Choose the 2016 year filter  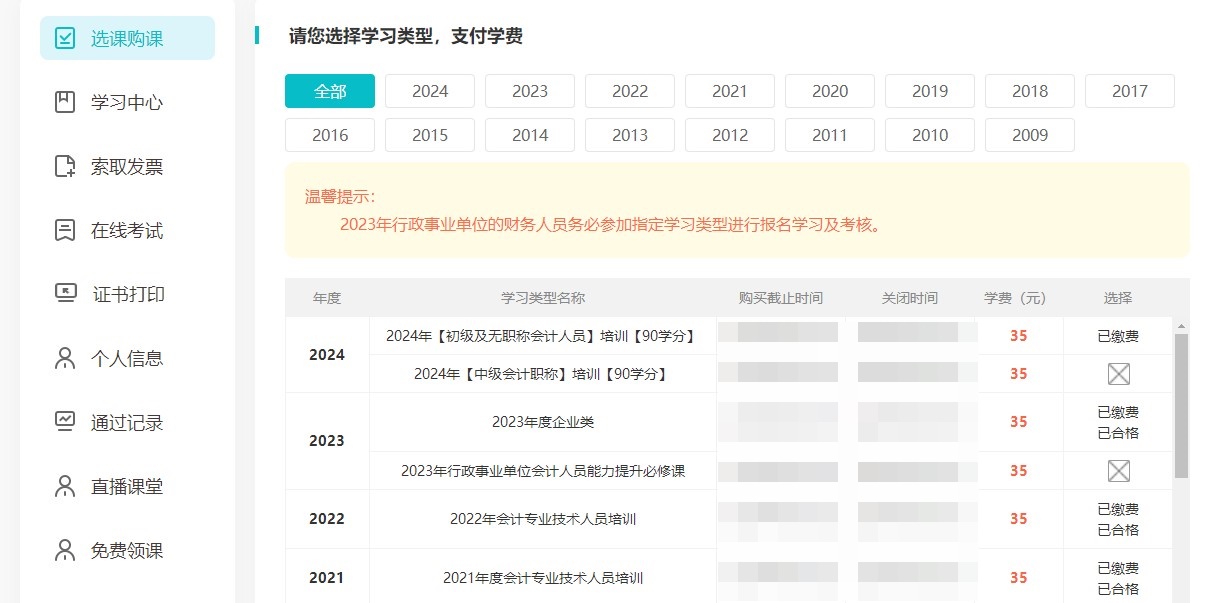(330, 135)
